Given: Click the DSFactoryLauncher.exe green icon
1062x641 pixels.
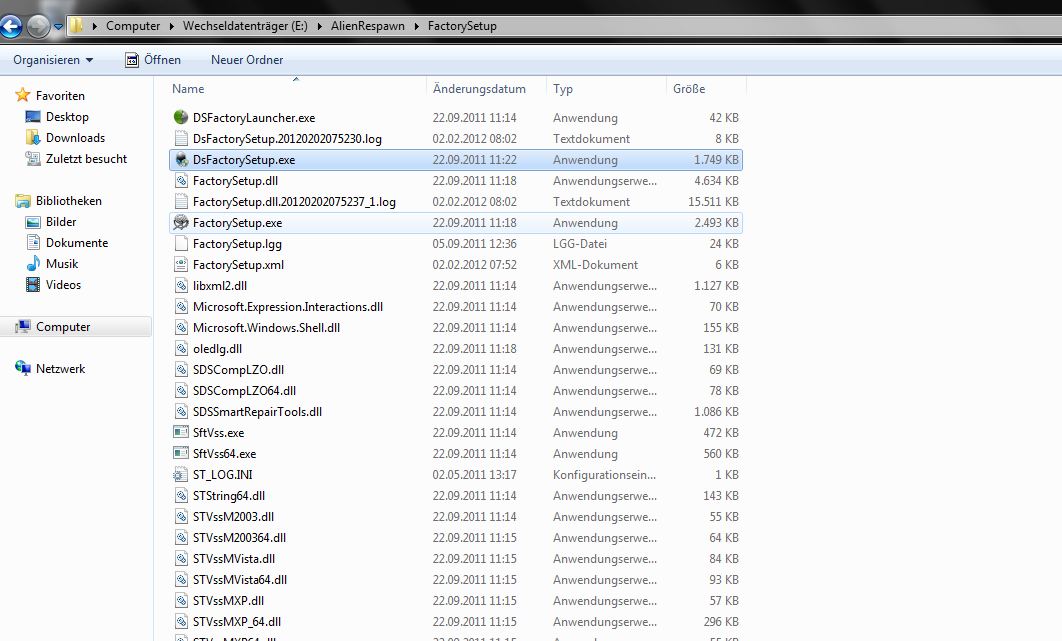Looking at the screenshot, I should coord(181,118).
